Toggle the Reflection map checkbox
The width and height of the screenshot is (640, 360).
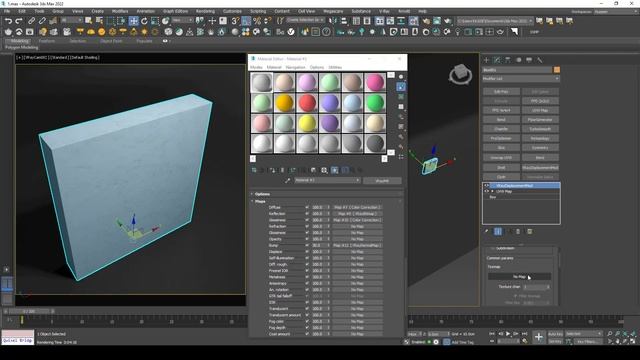tap(307, 213)
